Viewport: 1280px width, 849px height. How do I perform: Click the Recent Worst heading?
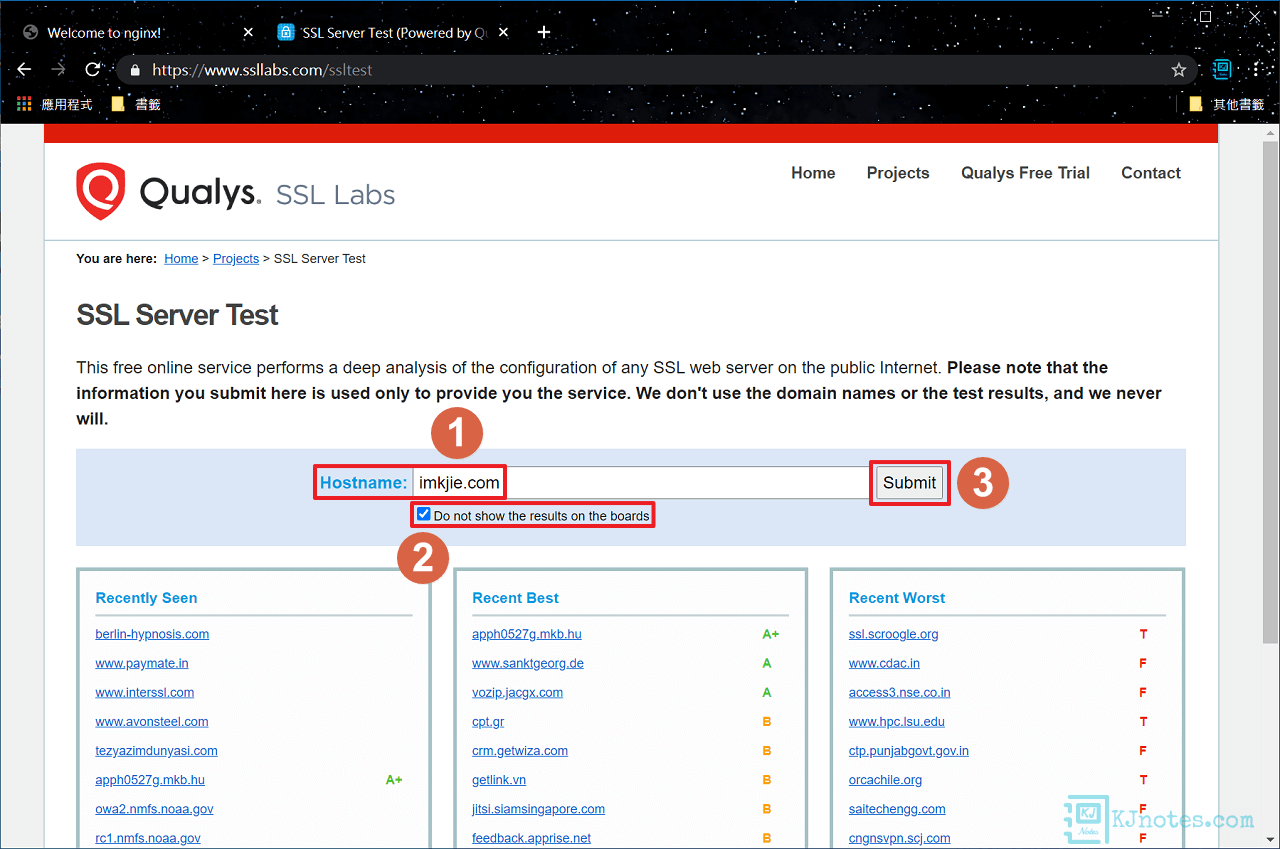coord(897,598)
